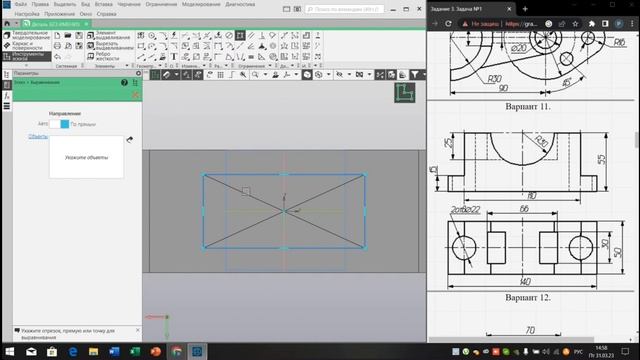This screenshot has width=640, height=360.
Task: Open the Файл menu
Action: pyautogui.click(x=20, y=4)
